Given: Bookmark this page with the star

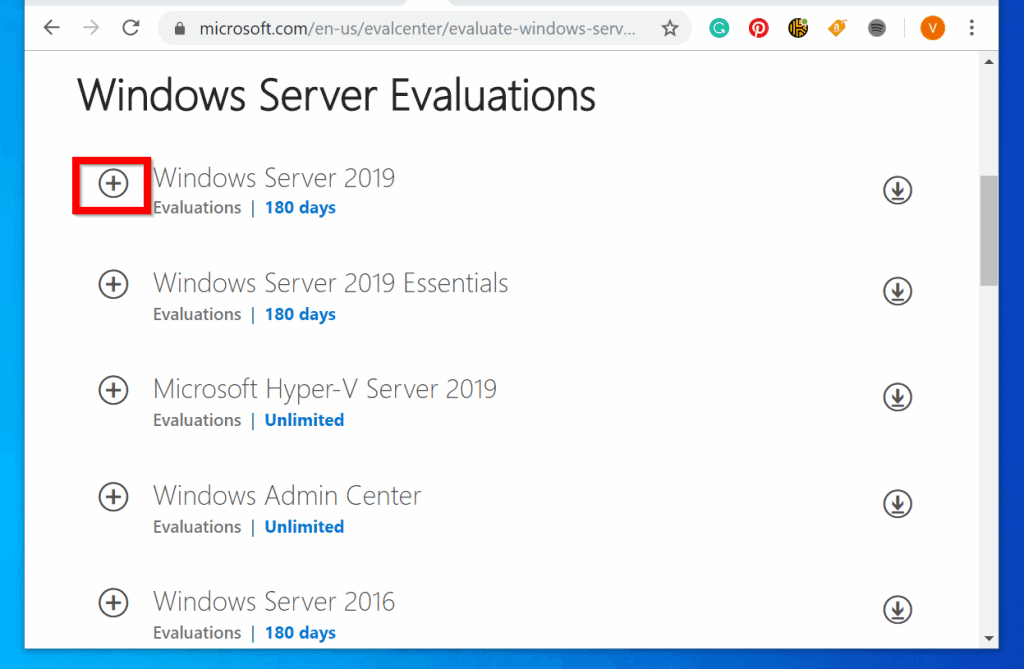Looking at the screenshot, I should click(x=670, y=28).
